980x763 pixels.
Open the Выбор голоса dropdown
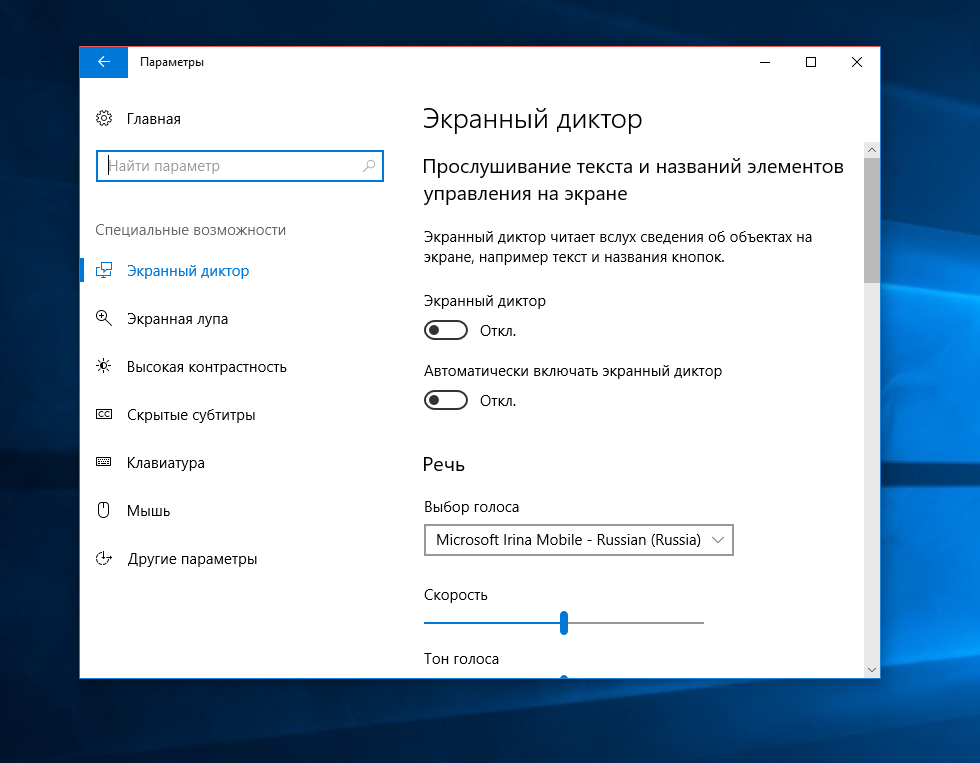579,540
